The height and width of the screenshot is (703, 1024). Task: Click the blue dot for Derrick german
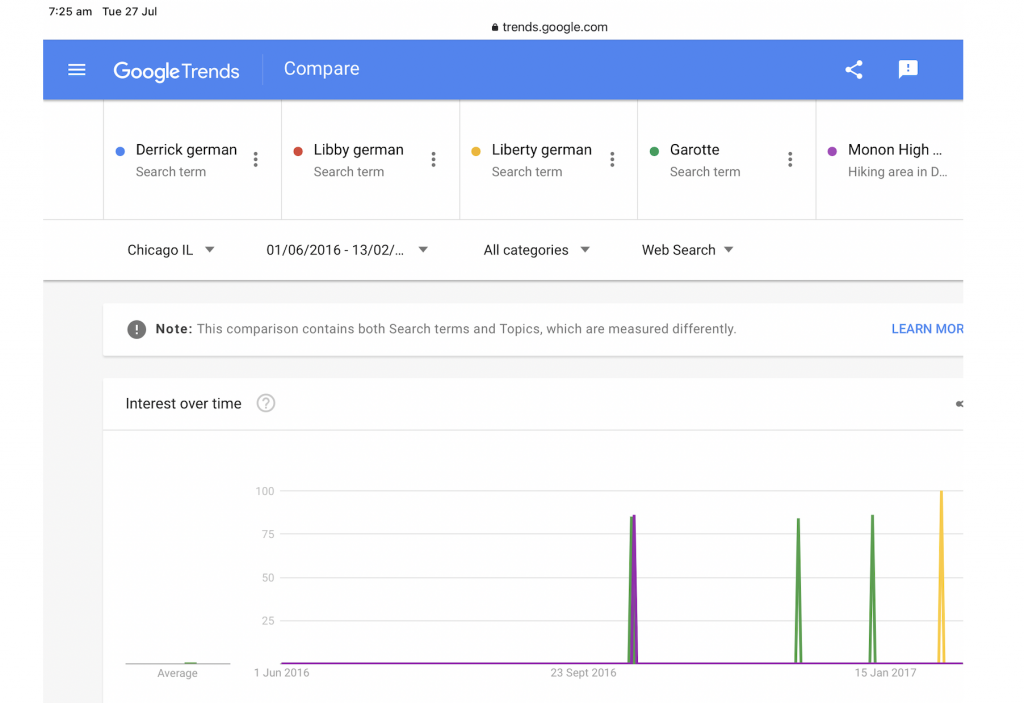120,151
